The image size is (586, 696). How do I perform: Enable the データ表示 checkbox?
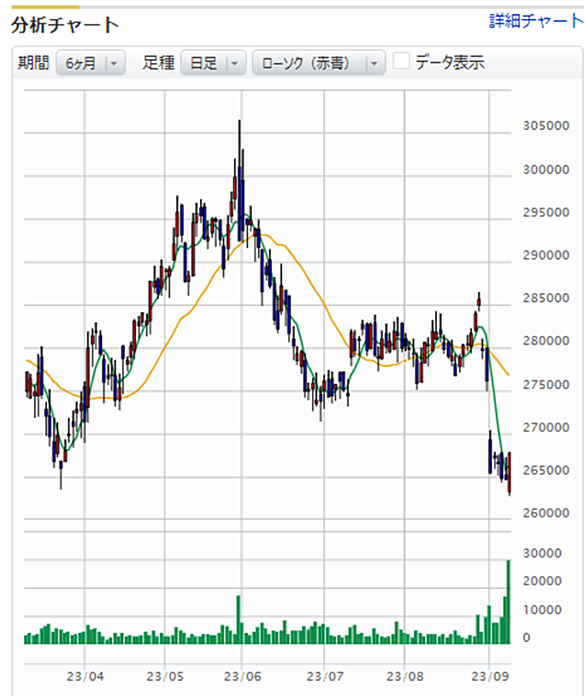click(401, 61)
